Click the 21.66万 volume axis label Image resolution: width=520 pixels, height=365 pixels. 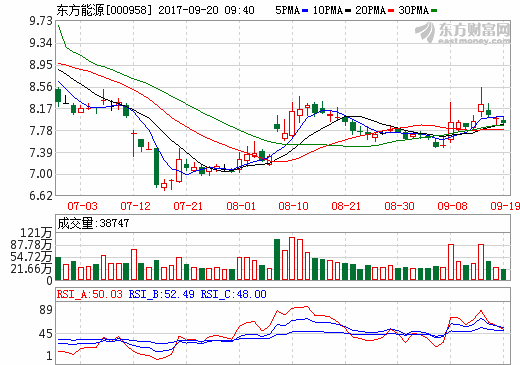point(31,268)
